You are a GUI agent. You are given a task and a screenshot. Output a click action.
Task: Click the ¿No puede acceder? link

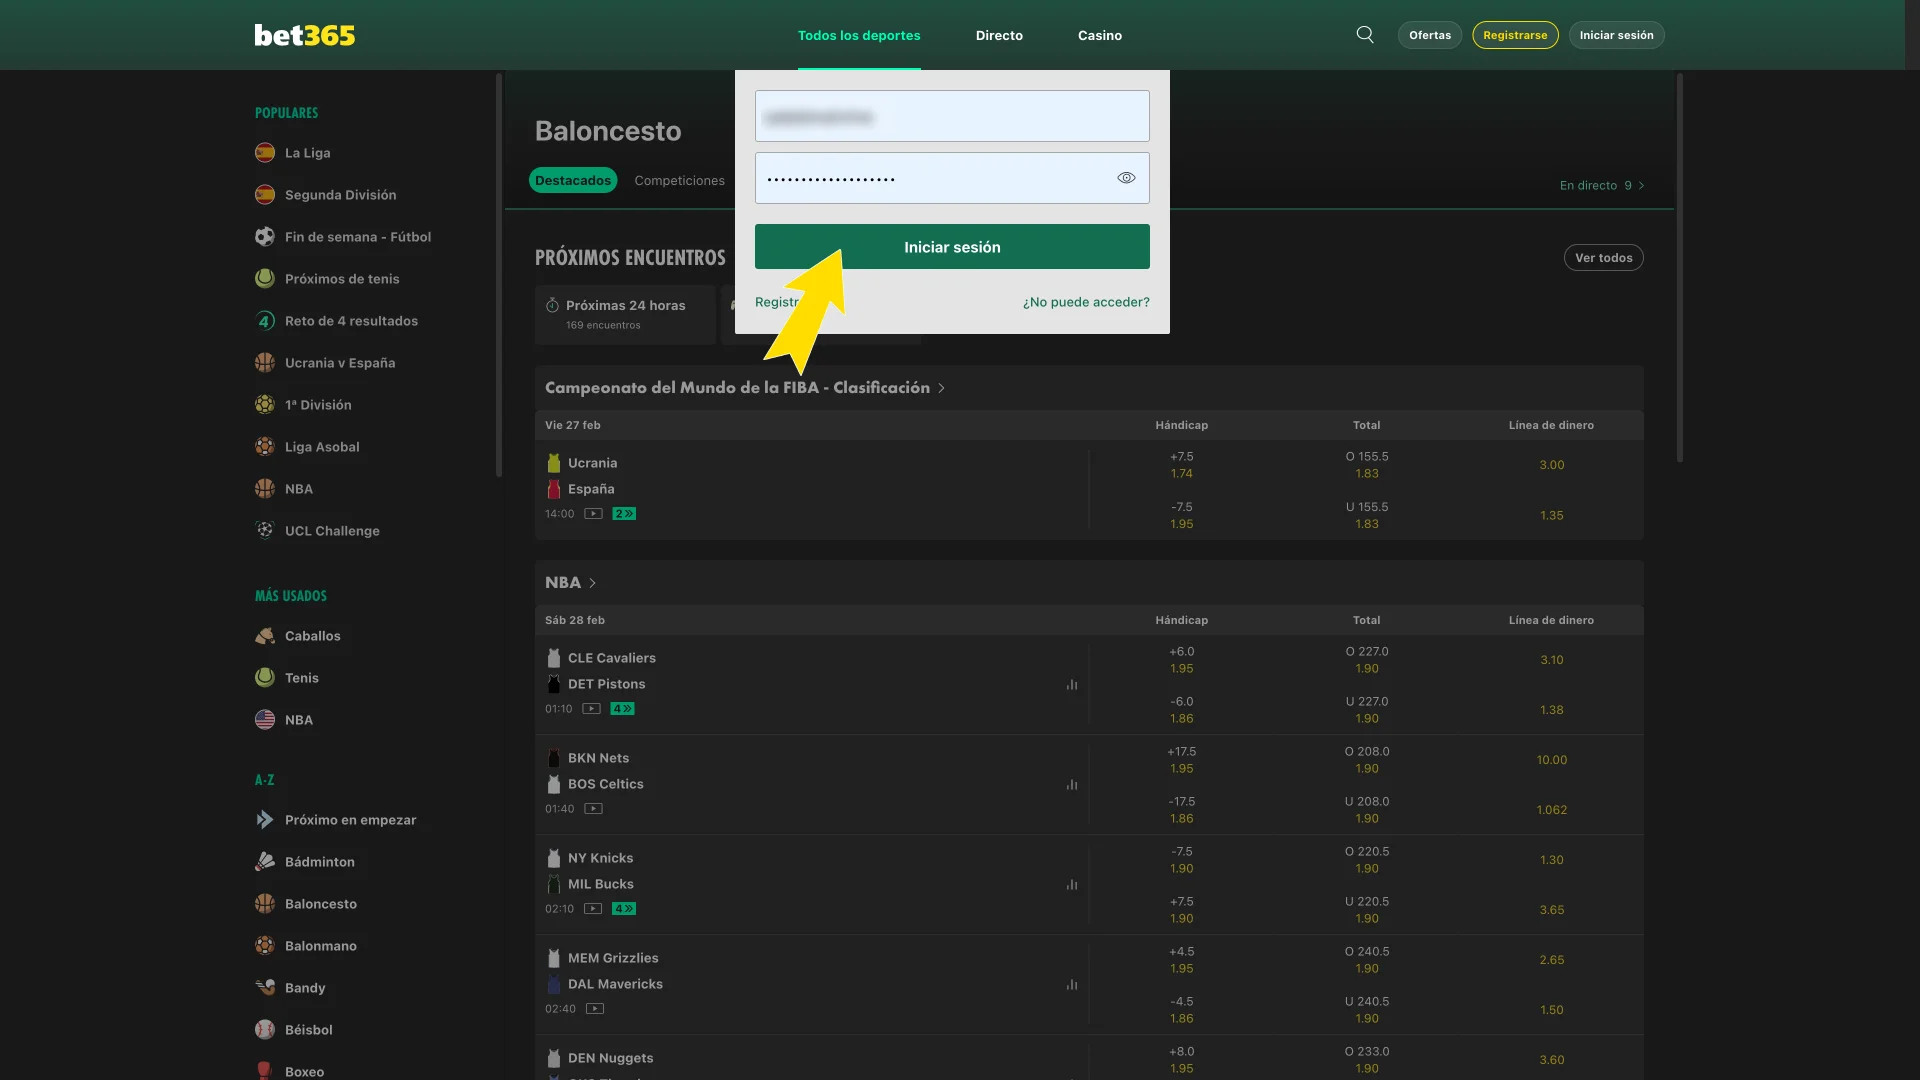[x=1086, y=301]
